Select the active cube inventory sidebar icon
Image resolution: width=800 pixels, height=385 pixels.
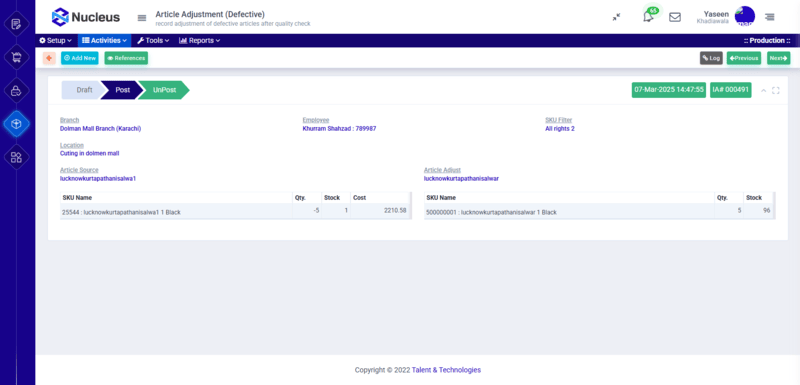click(16, 124)
